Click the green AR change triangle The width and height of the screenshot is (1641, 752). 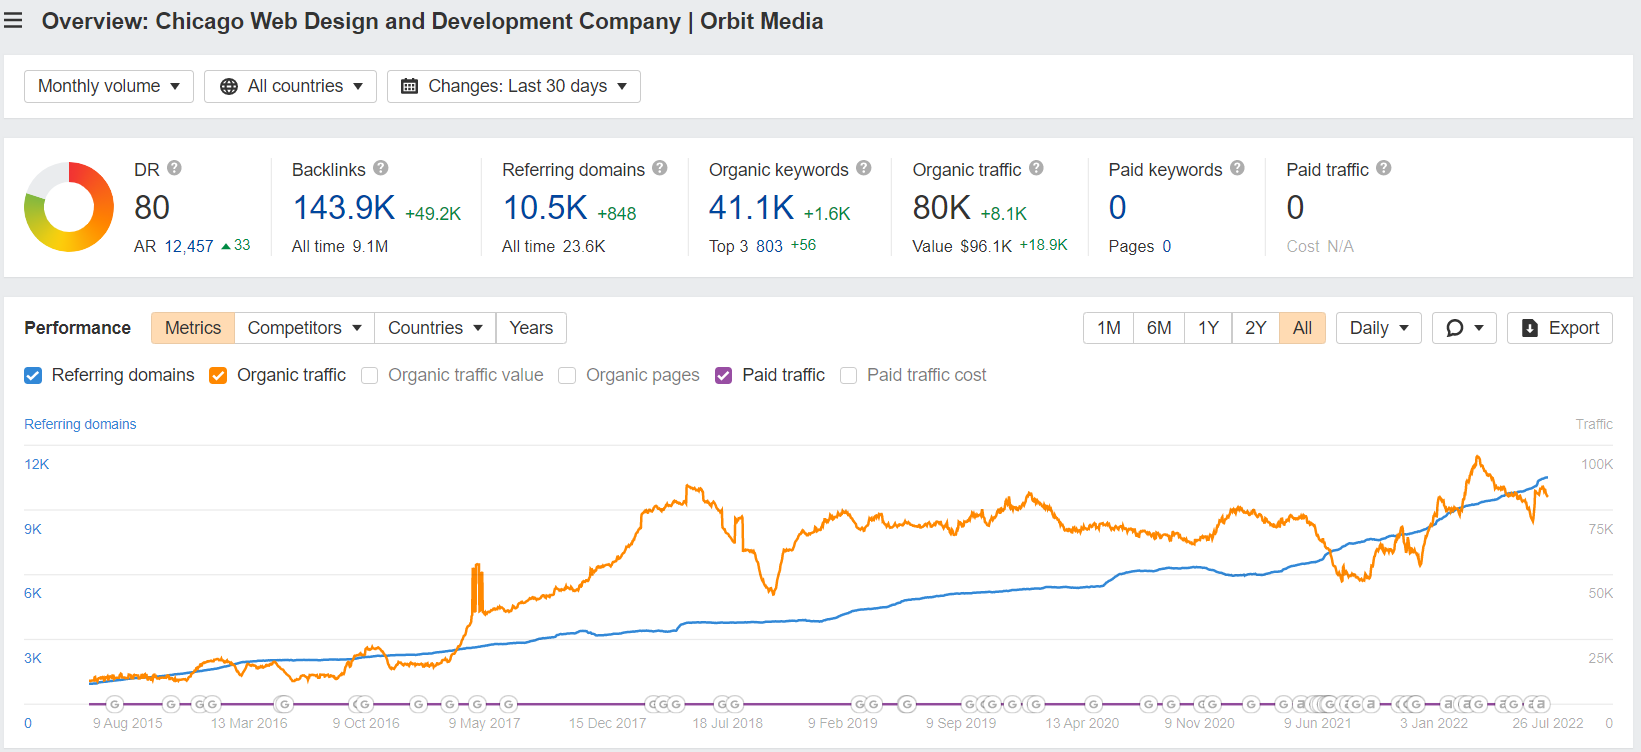[226, 246]
